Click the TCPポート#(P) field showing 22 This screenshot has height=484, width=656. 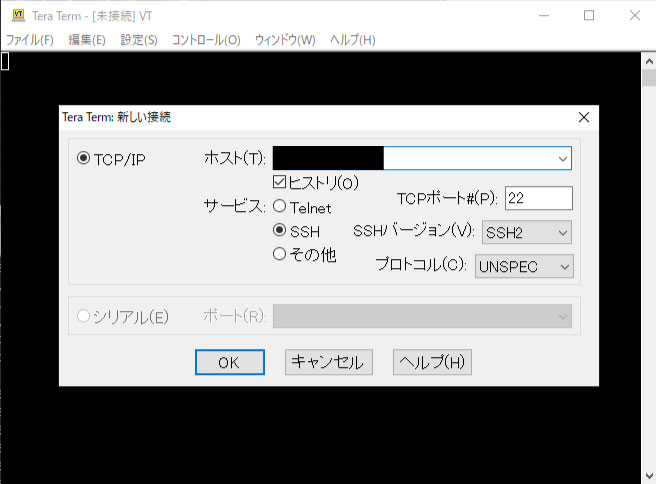(x=539, y=198)
